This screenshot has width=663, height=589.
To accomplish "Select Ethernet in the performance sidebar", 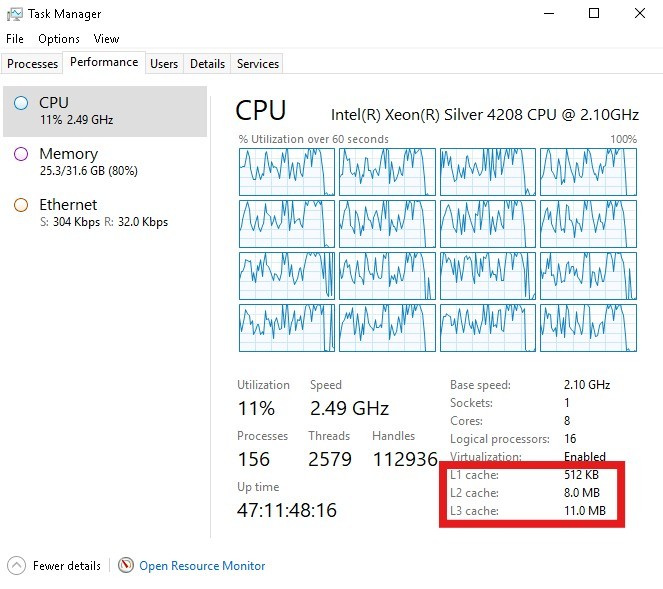I will (68, 205).
